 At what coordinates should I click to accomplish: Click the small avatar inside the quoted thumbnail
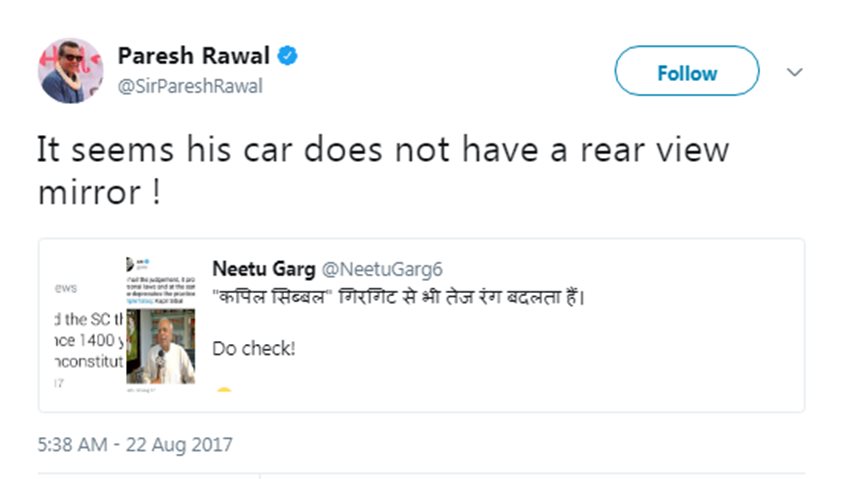tap(131, 265)
